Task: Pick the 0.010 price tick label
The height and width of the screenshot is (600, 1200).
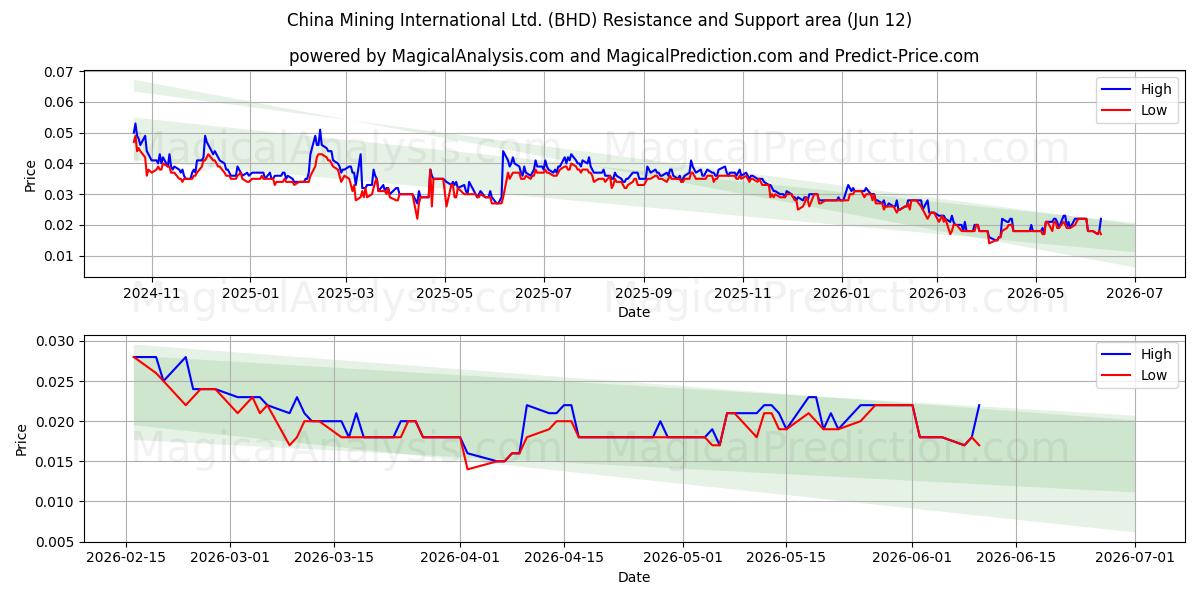Action: tap(55, 502)
